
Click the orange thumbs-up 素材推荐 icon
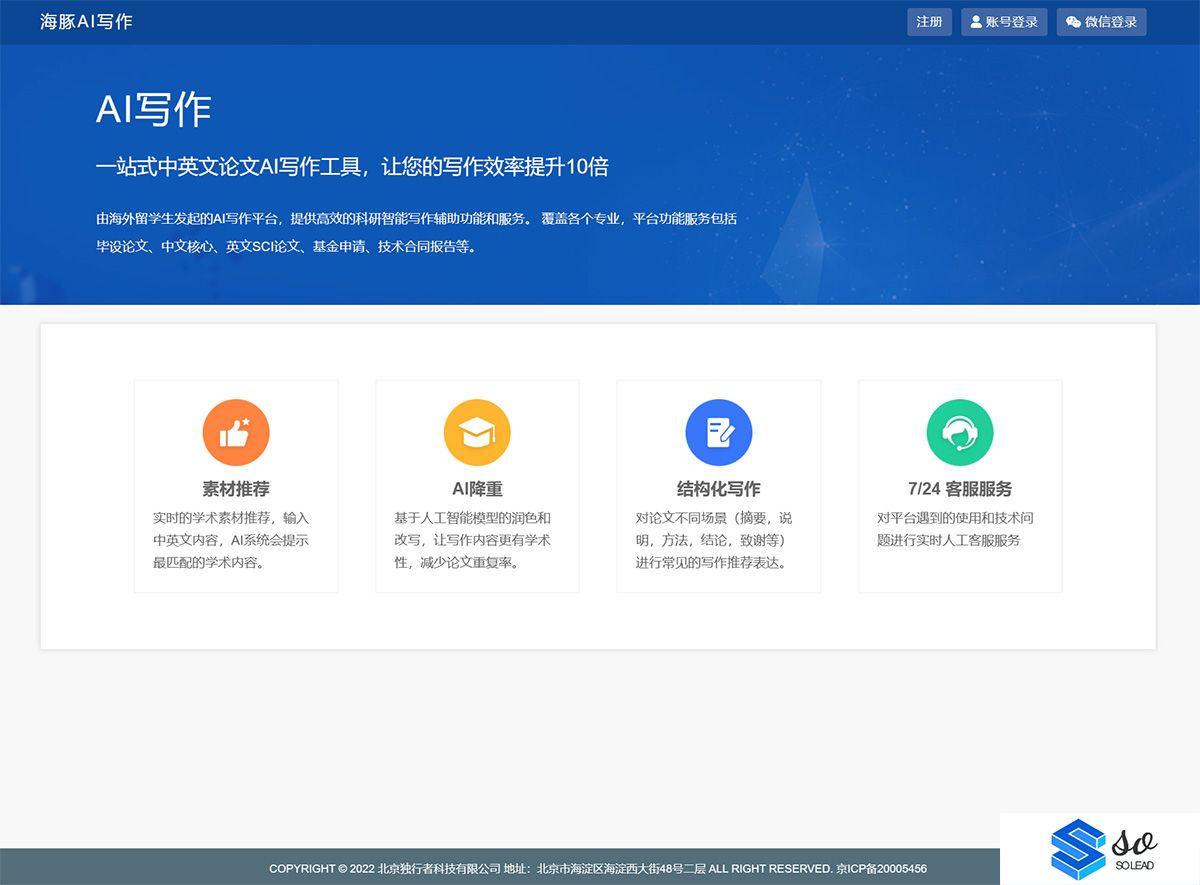coord(236,433)
